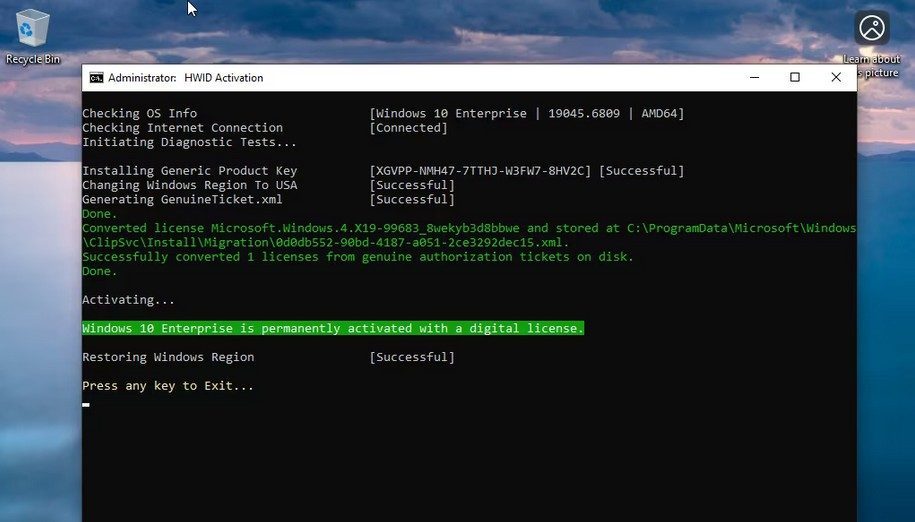Select the product key 'XGVPP-NMH47-7TTHJ-W3FW7-8HV2C'
The height and width of the screenshot is (522, 915).
pyautogui.click(x=480, y=171)
